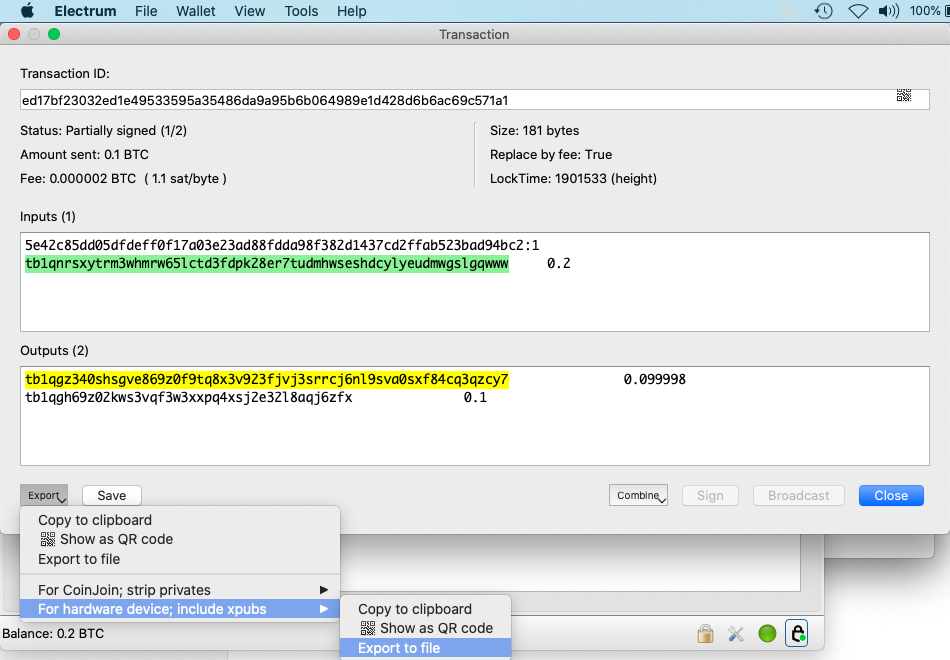Click the lock password icon in status bar
Viewport: 950px width, 660px height.
(705, 634)
